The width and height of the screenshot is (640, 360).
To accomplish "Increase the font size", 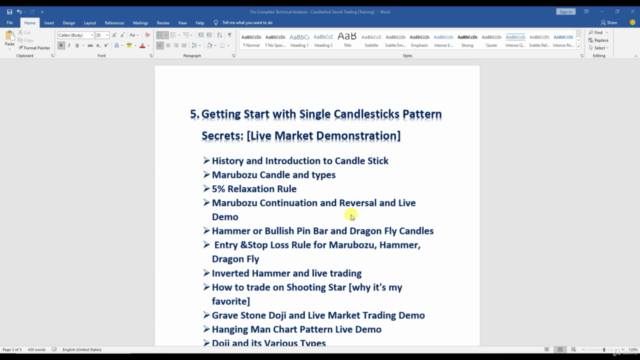I will [114, 35].
